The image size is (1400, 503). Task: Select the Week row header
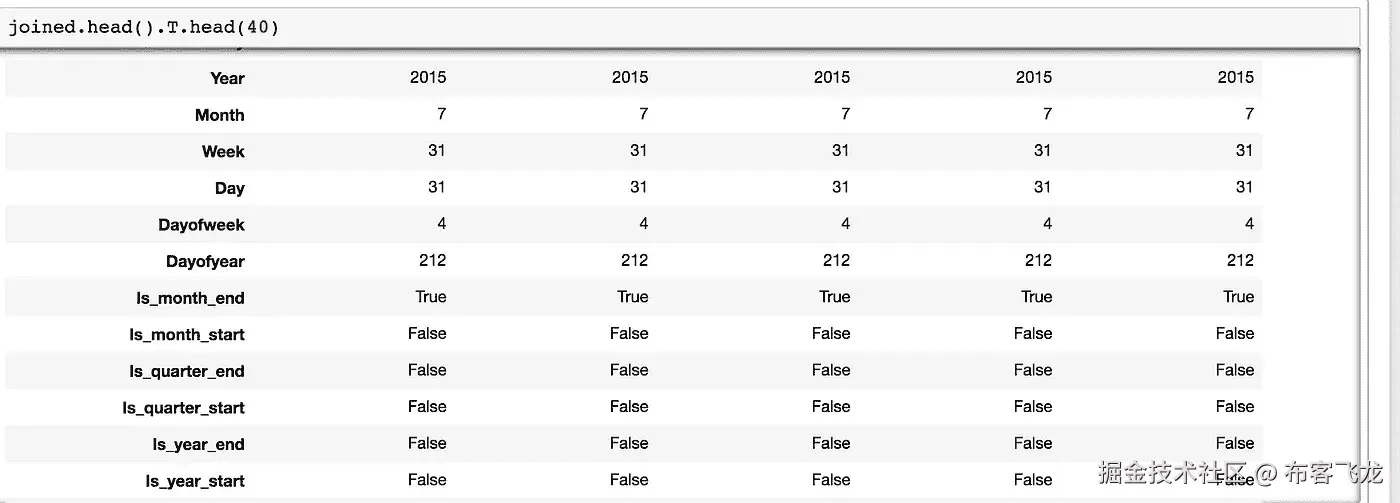(x=223, y=152)
